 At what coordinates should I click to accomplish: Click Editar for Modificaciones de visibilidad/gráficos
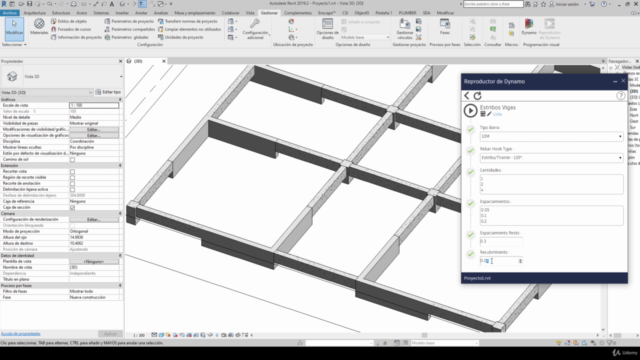click(94, 129)
